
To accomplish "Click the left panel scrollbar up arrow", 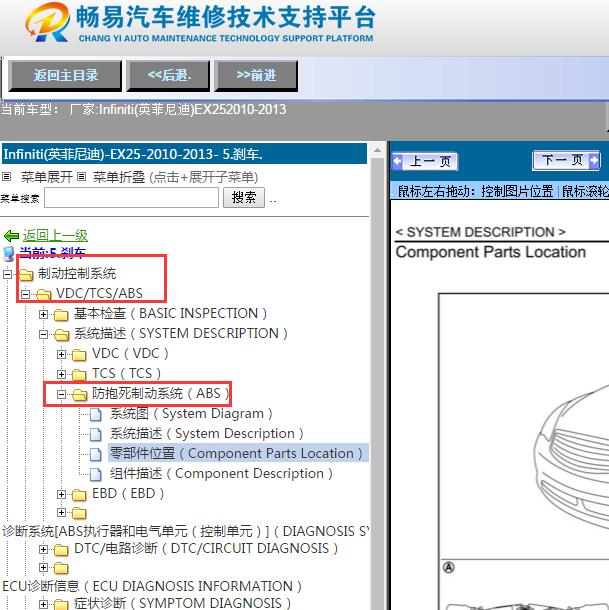I will pyautogui.click(x=377, y=150).
